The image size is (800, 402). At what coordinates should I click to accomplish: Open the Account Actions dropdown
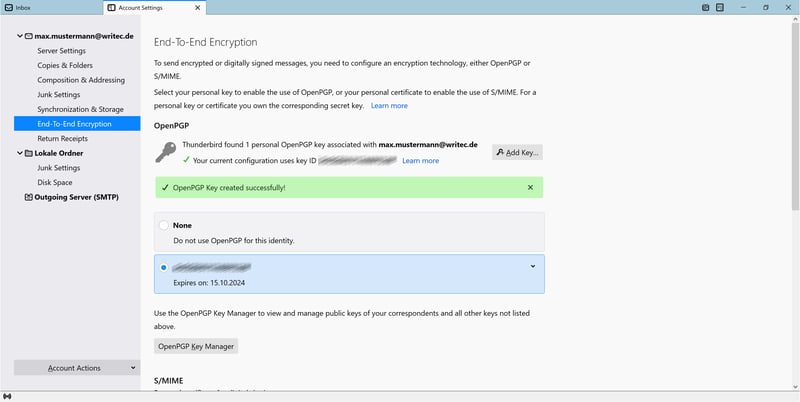(77, 368)
